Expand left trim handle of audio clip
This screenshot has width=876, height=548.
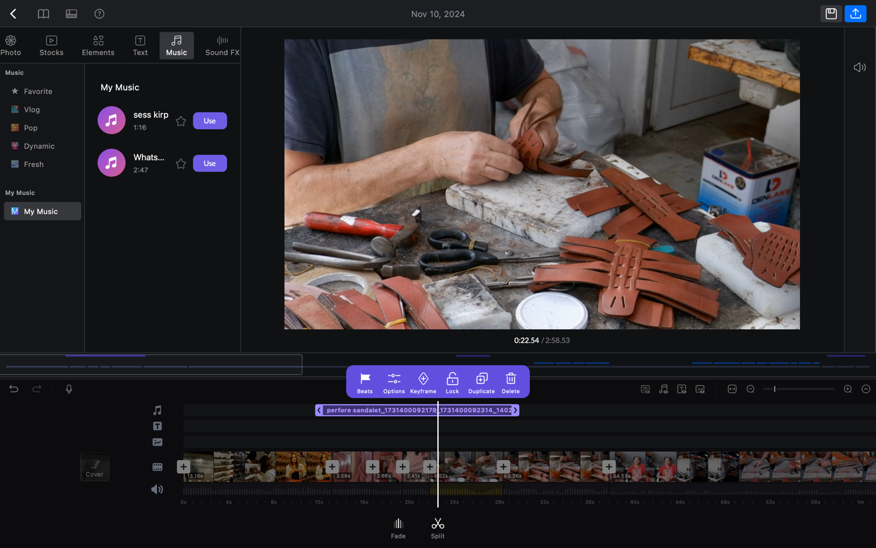(x=319, y=410)
